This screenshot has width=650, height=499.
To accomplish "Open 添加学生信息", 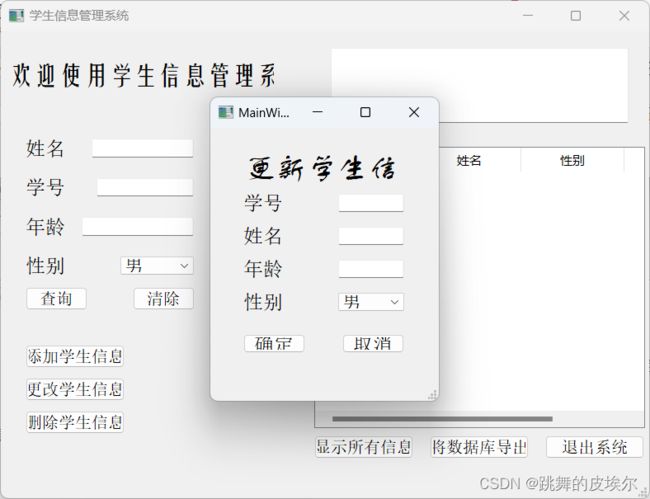I will coord(75,356).
